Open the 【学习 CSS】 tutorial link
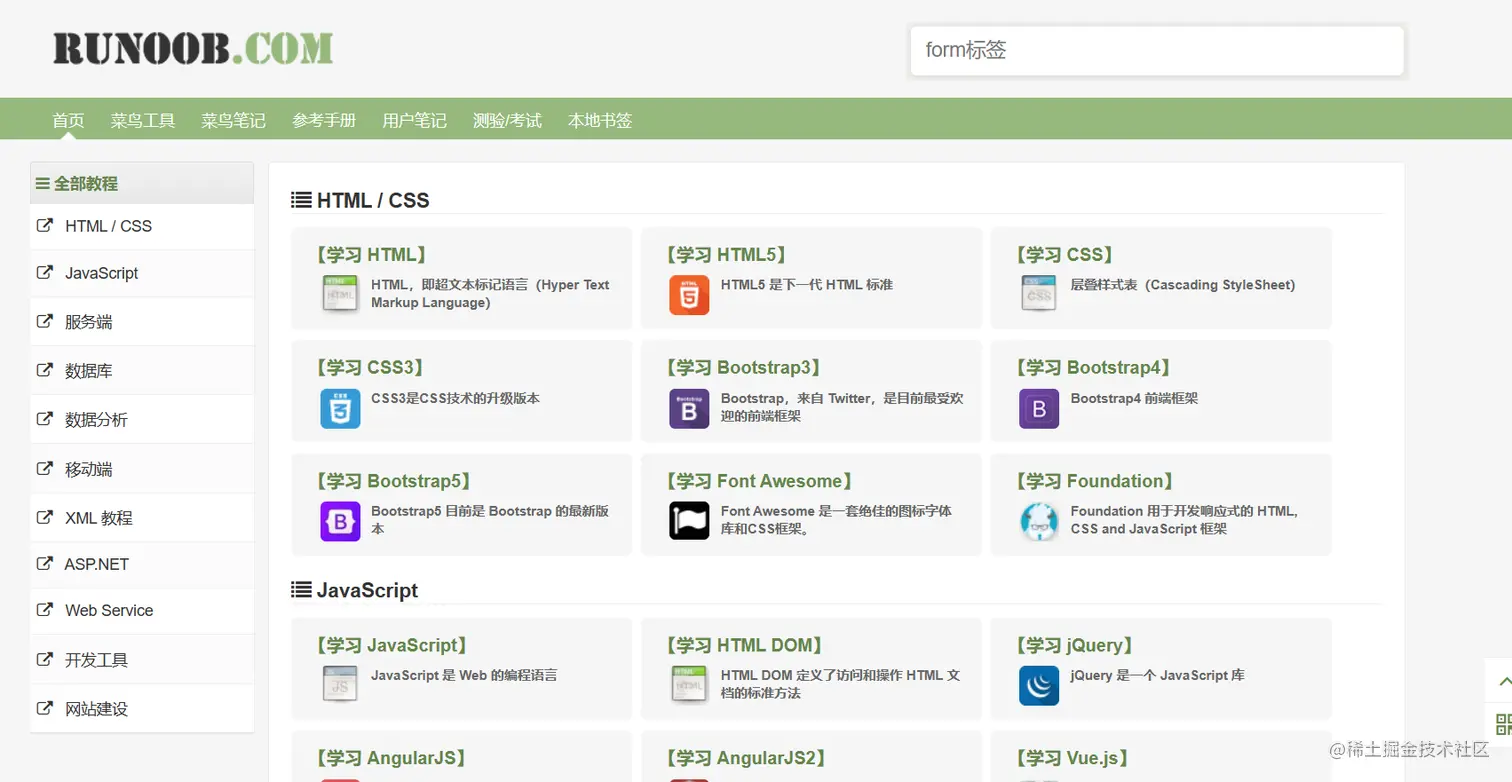 [1064, 255]
